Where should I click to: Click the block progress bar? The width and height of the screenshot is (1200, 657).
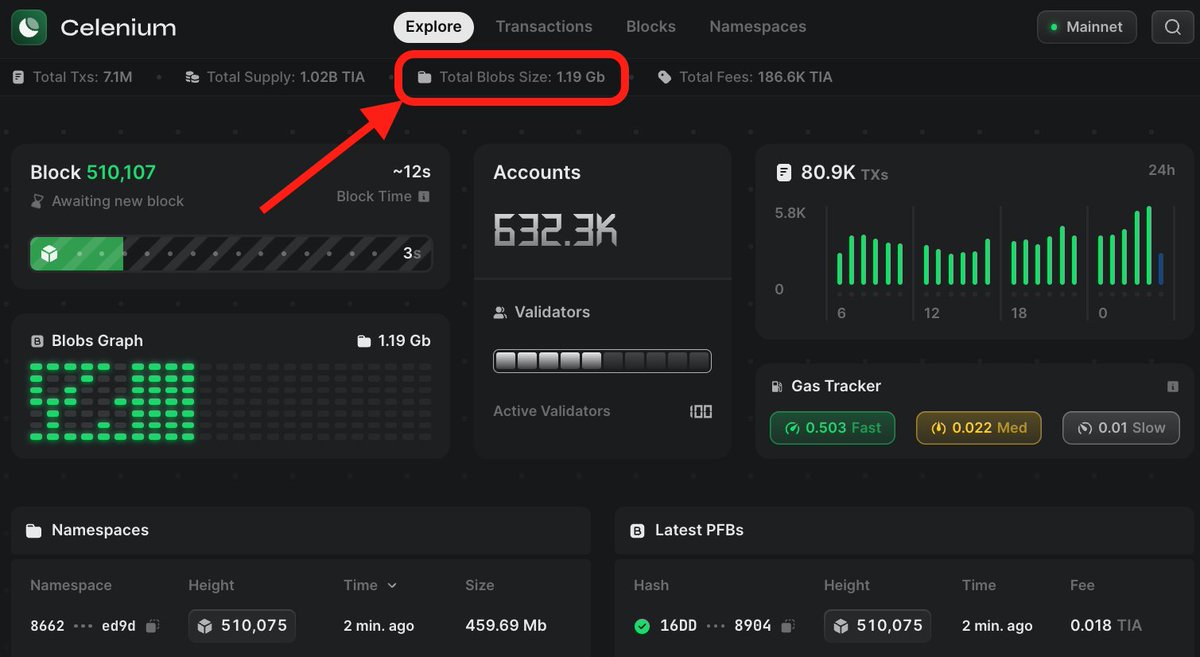coord(231,254)
